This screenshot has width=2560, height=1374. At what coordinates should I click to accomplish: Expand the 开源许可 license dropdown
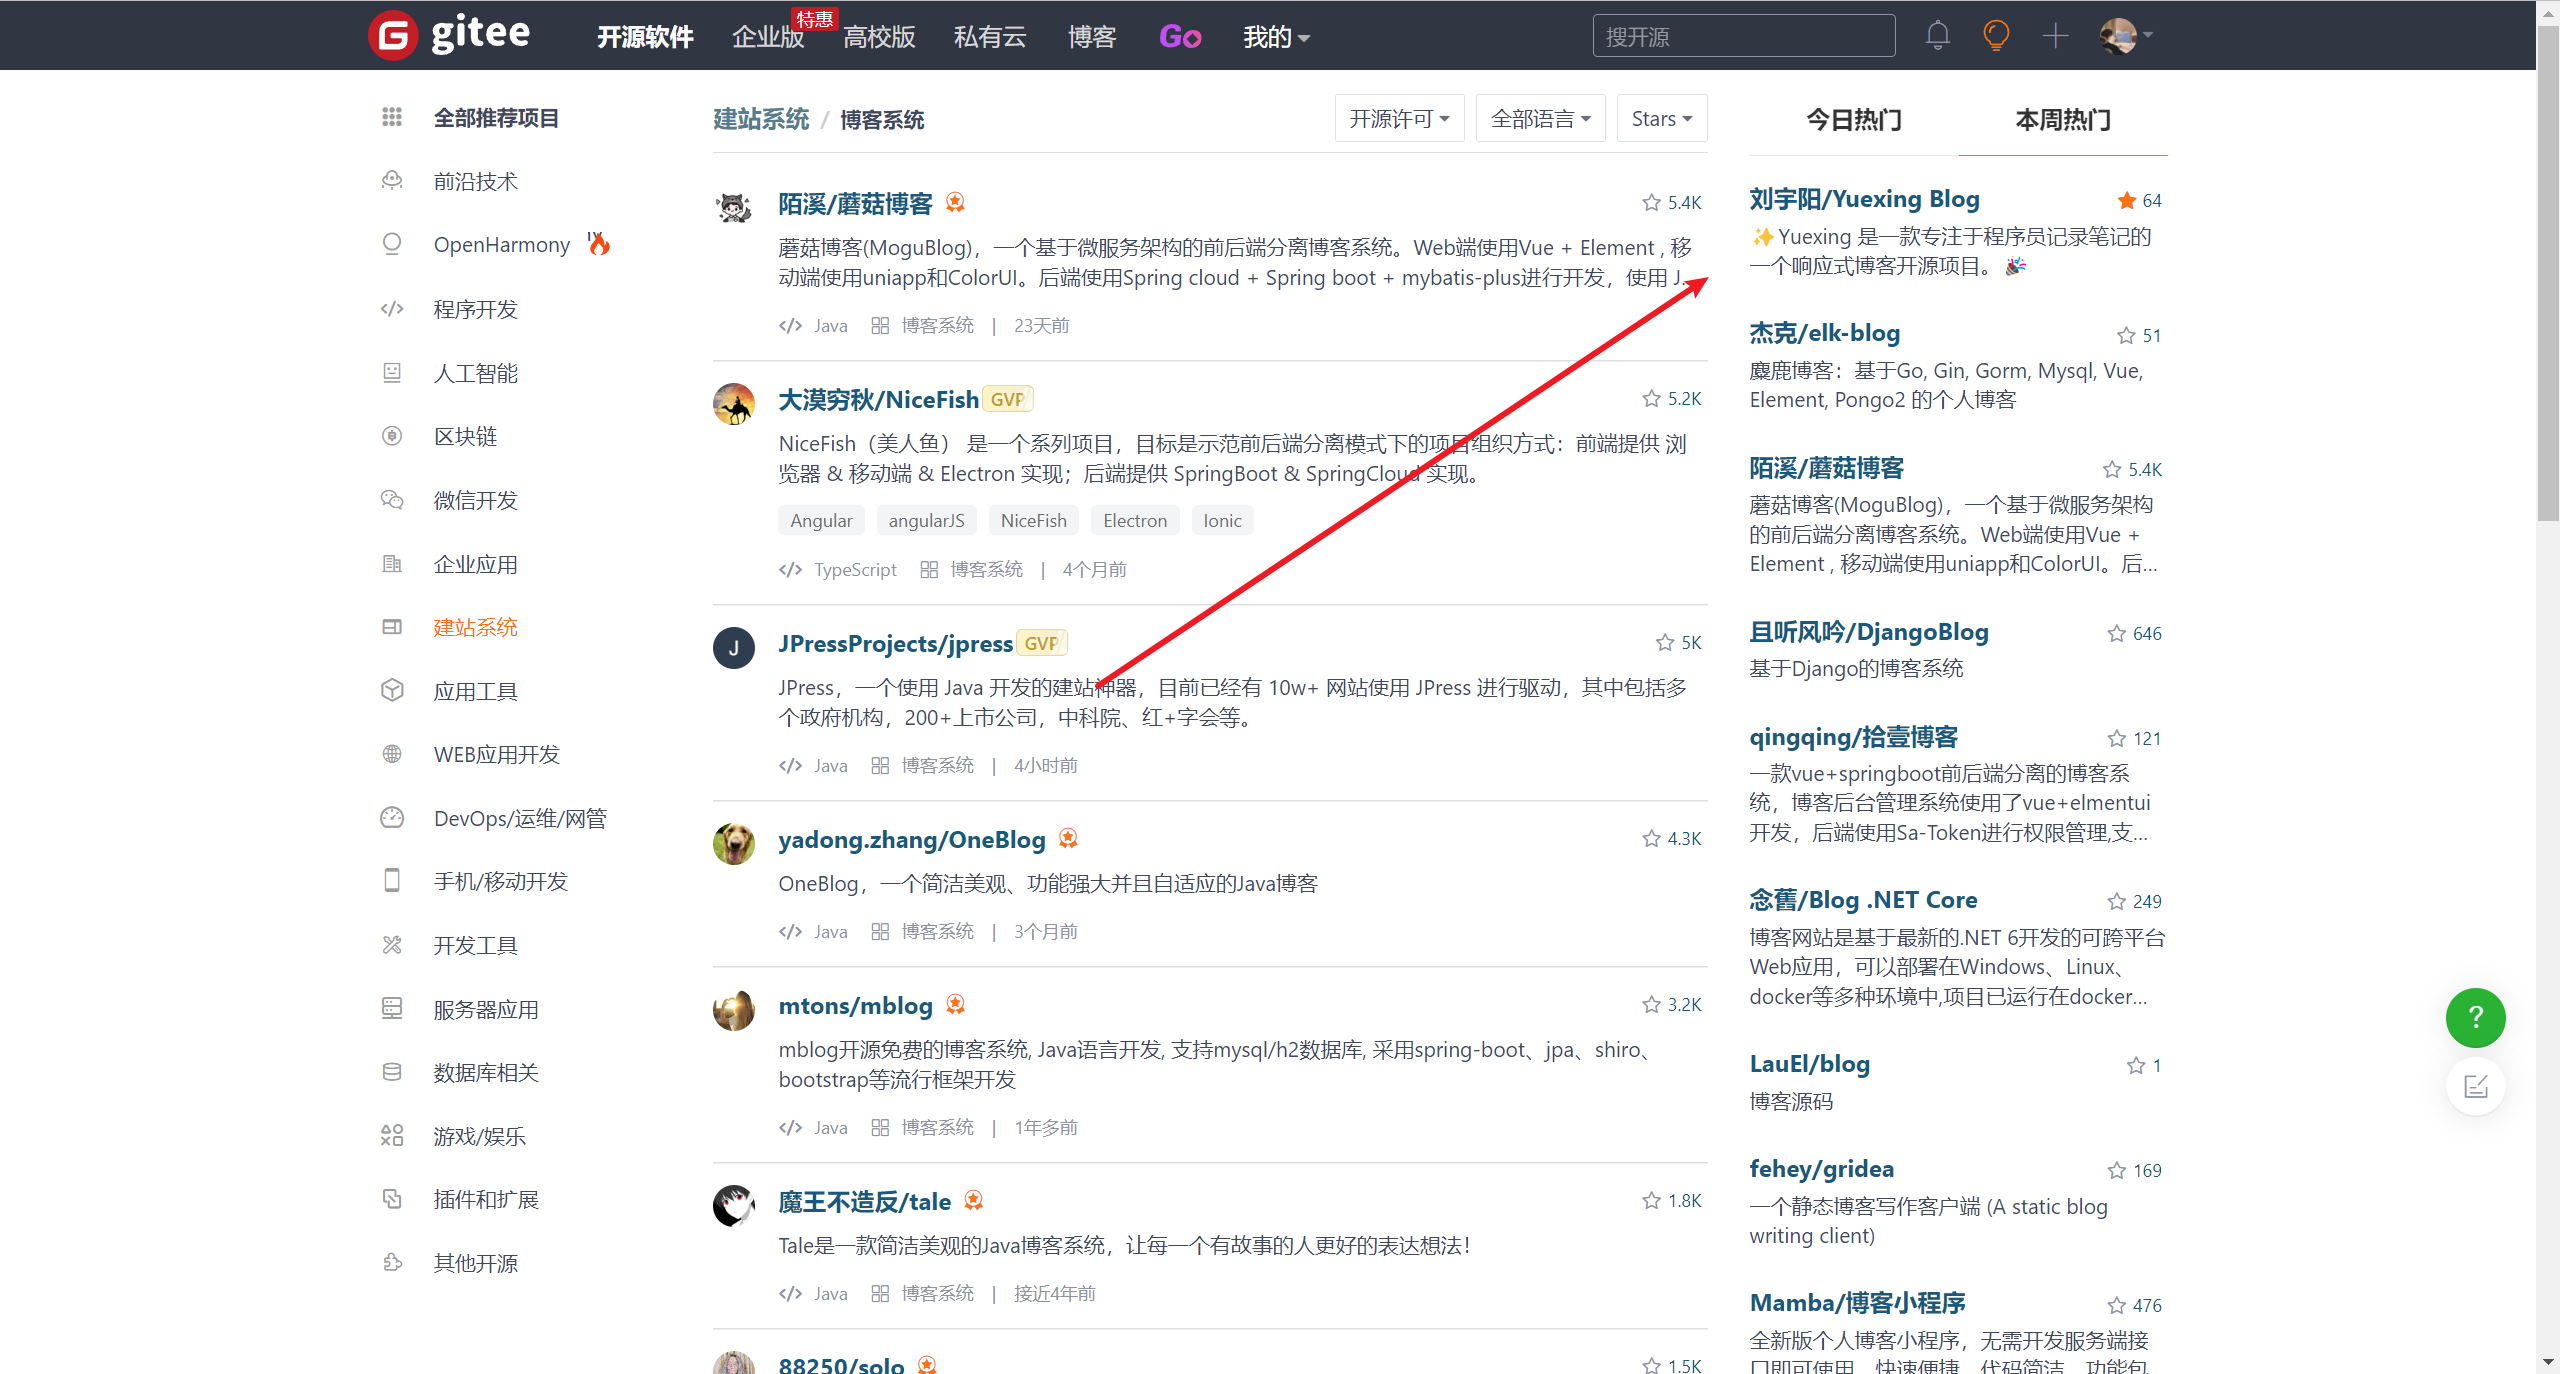pyautogui.click(x=1399, y=119)
